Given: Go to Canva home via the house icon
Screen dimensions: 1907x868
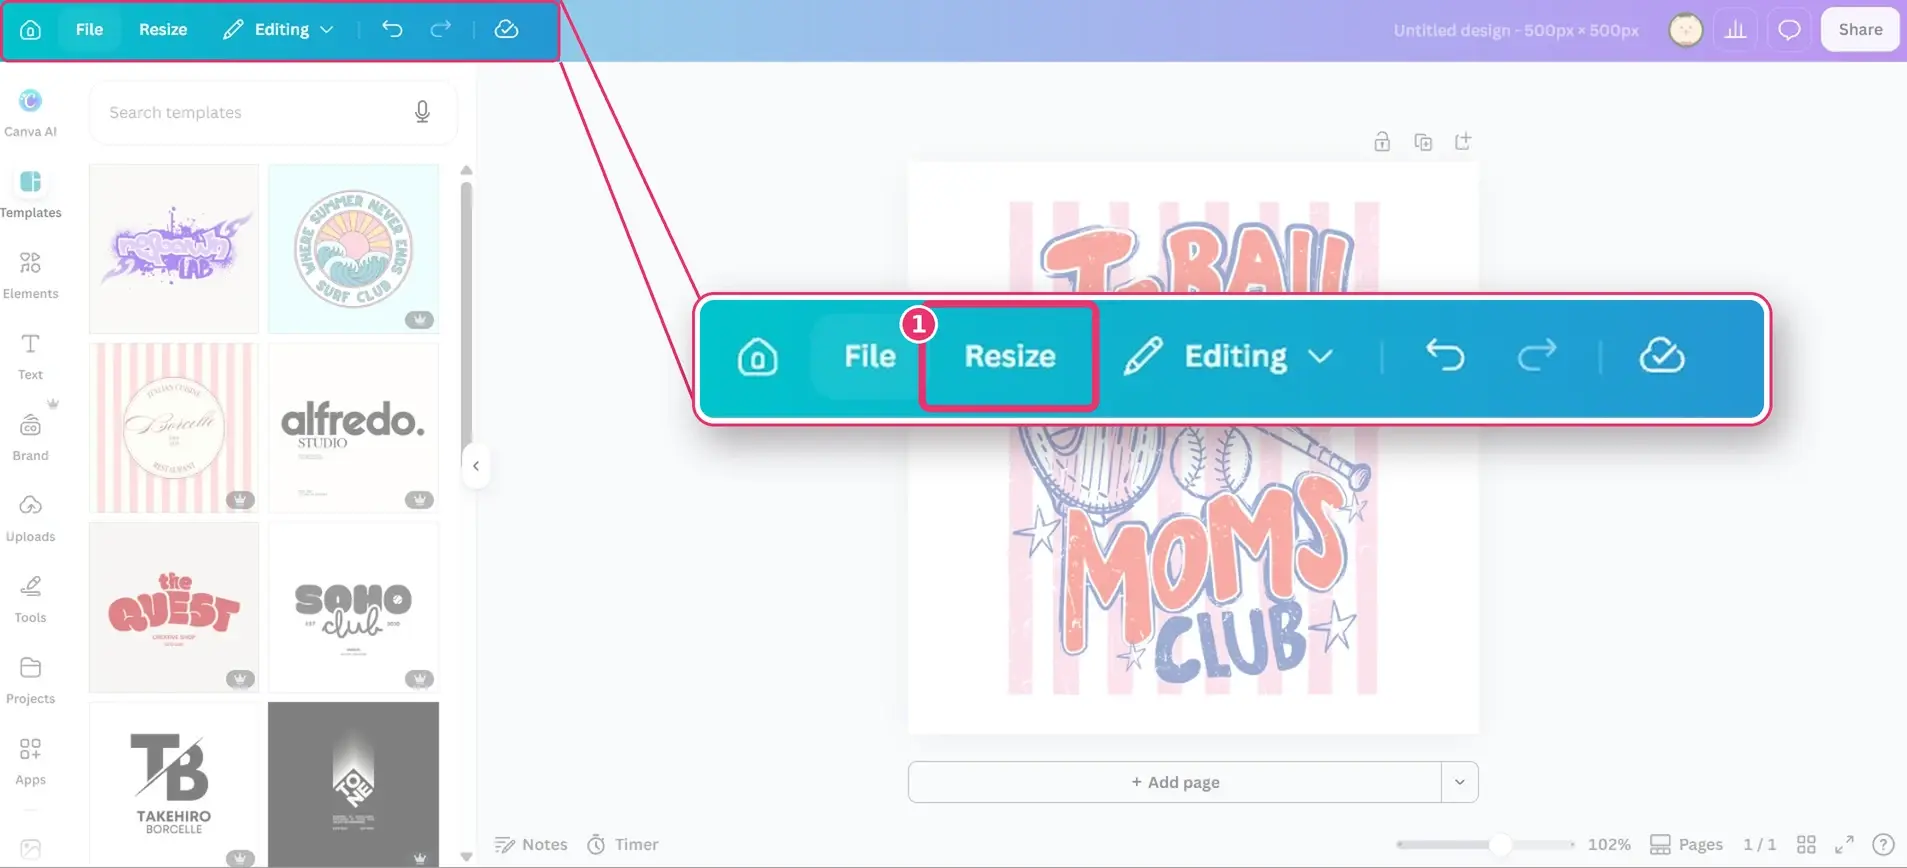Looking at the screenshot, I should click(31, 30).
